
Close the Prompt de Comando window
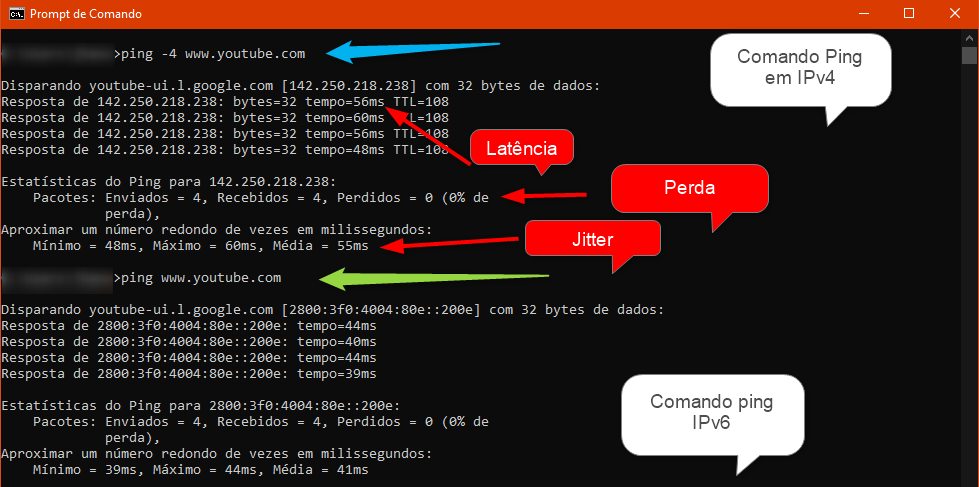point(955,14)
